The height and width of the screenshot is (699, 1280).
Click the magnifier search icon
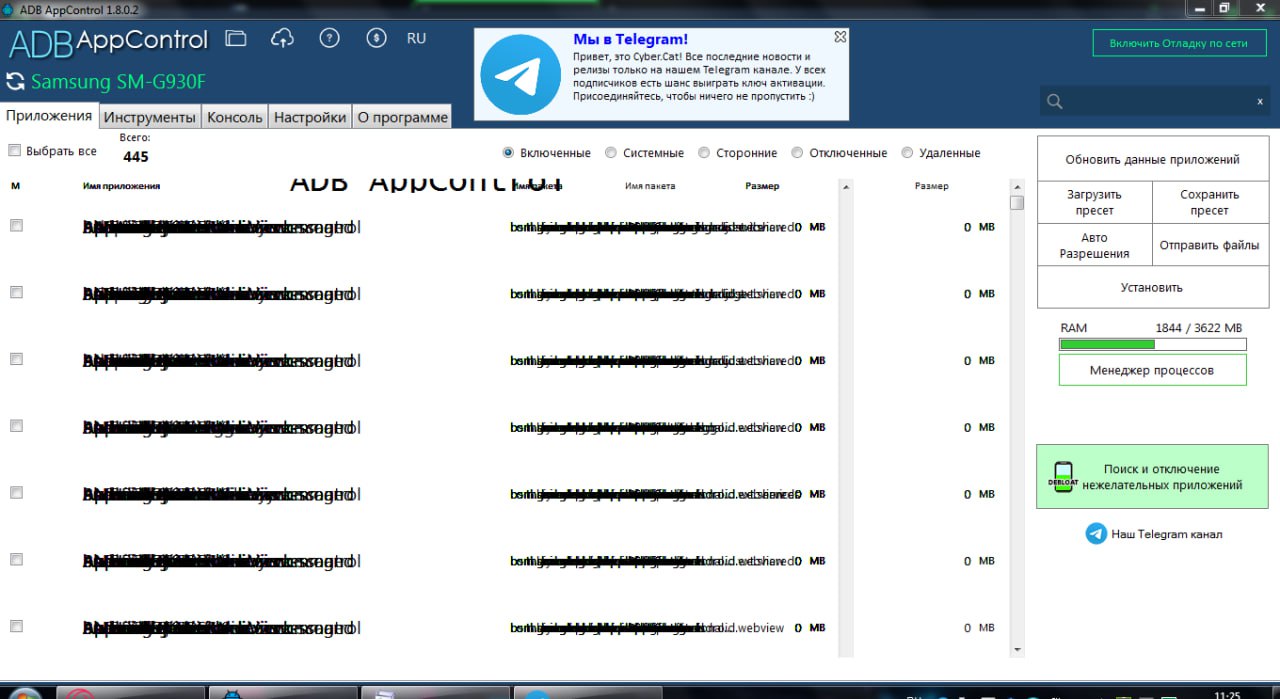(x=1054, y=101)
